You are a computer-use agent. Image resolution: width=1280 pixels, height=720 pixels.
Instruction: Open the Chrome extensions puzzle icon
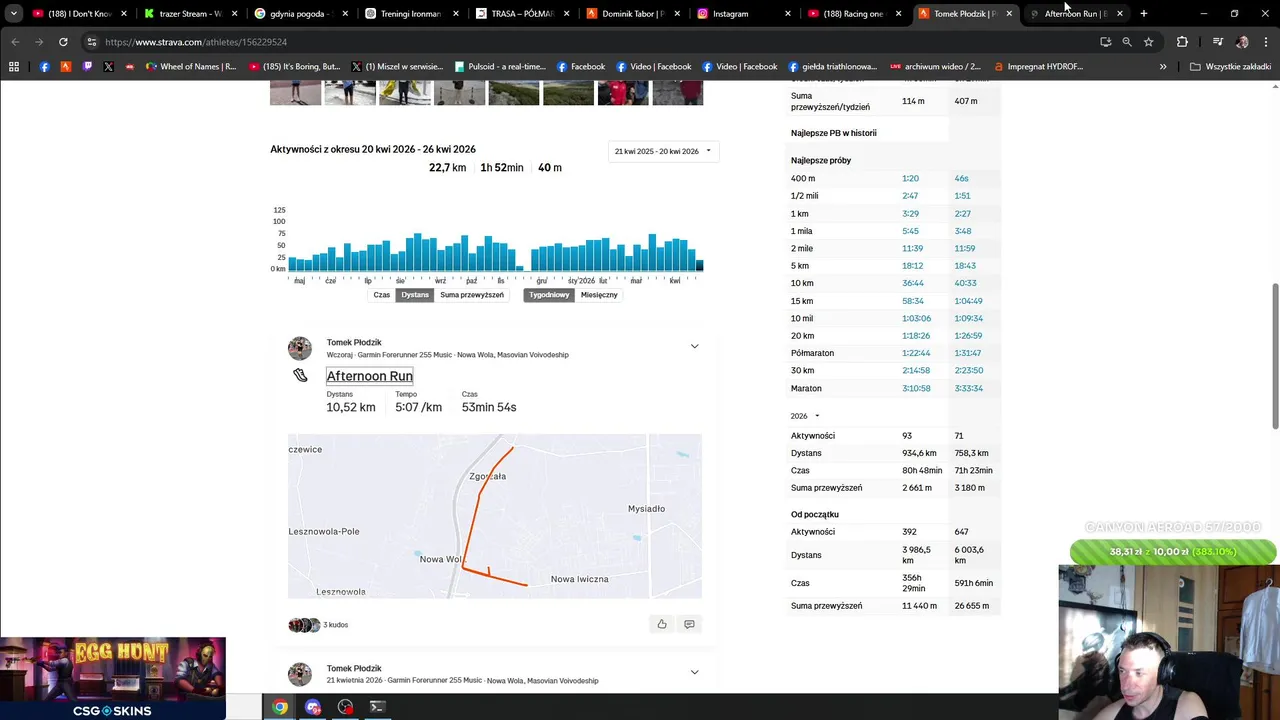point(1182,42)
